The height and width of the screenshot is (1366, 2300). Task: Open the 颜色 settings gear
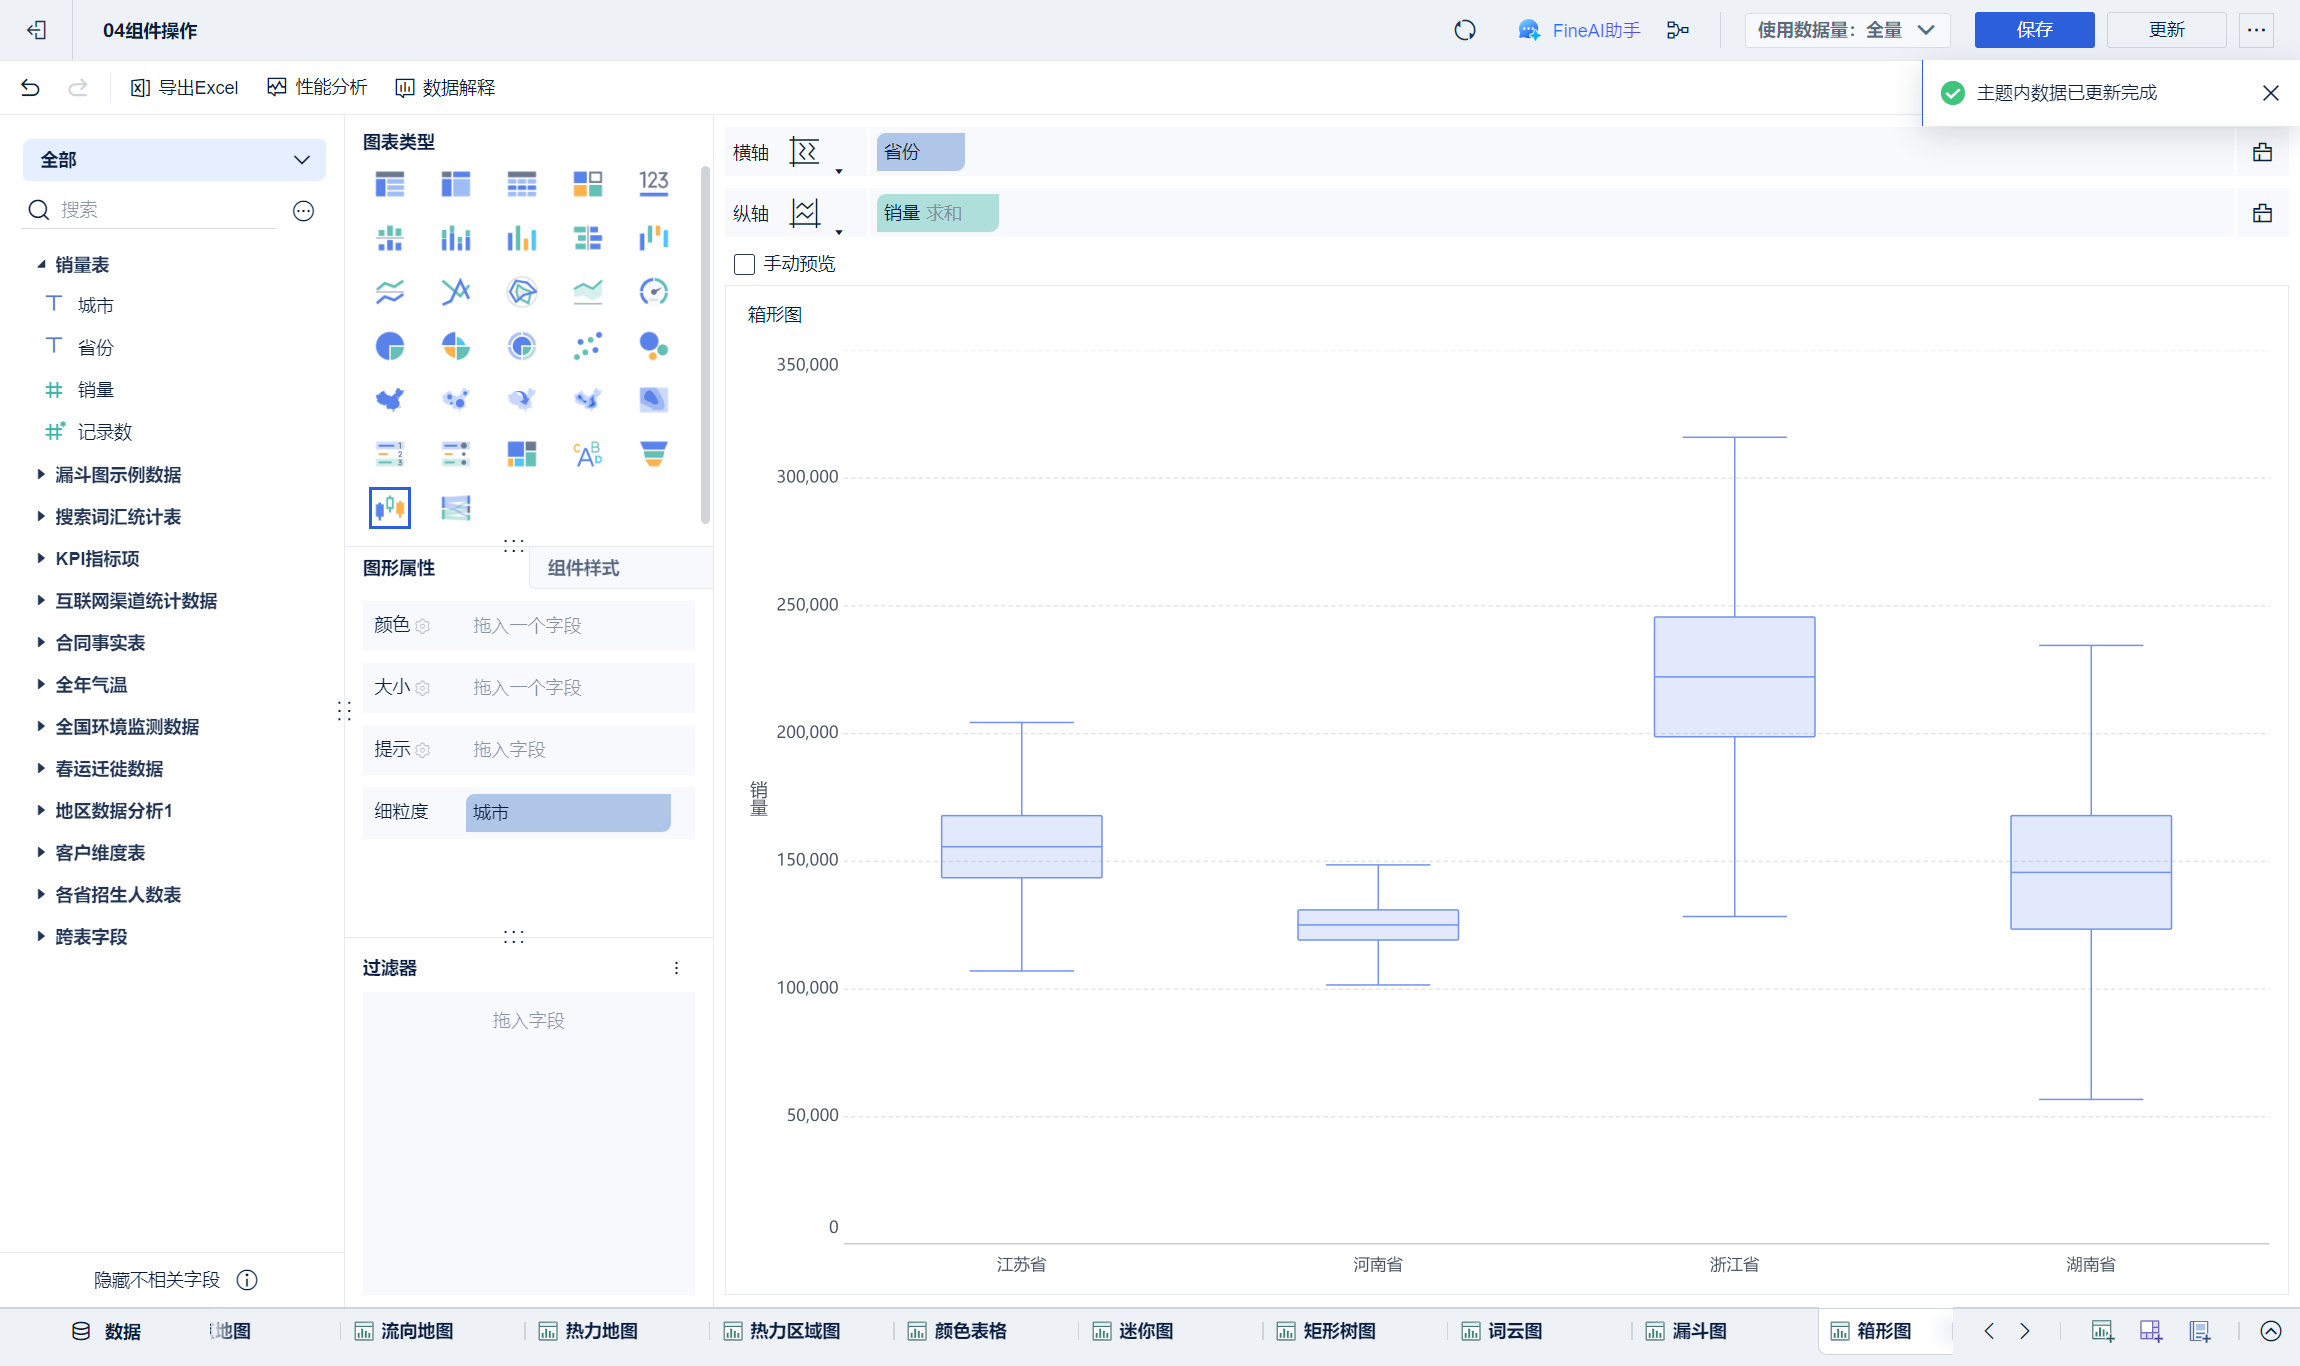pos(423,626)
